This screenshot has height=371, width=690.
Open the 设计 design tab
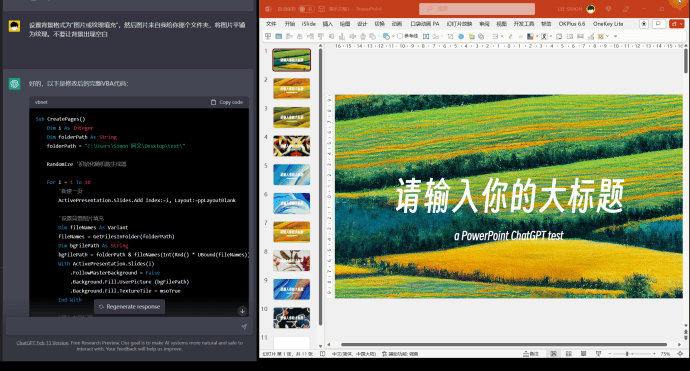tap(362, 24)
